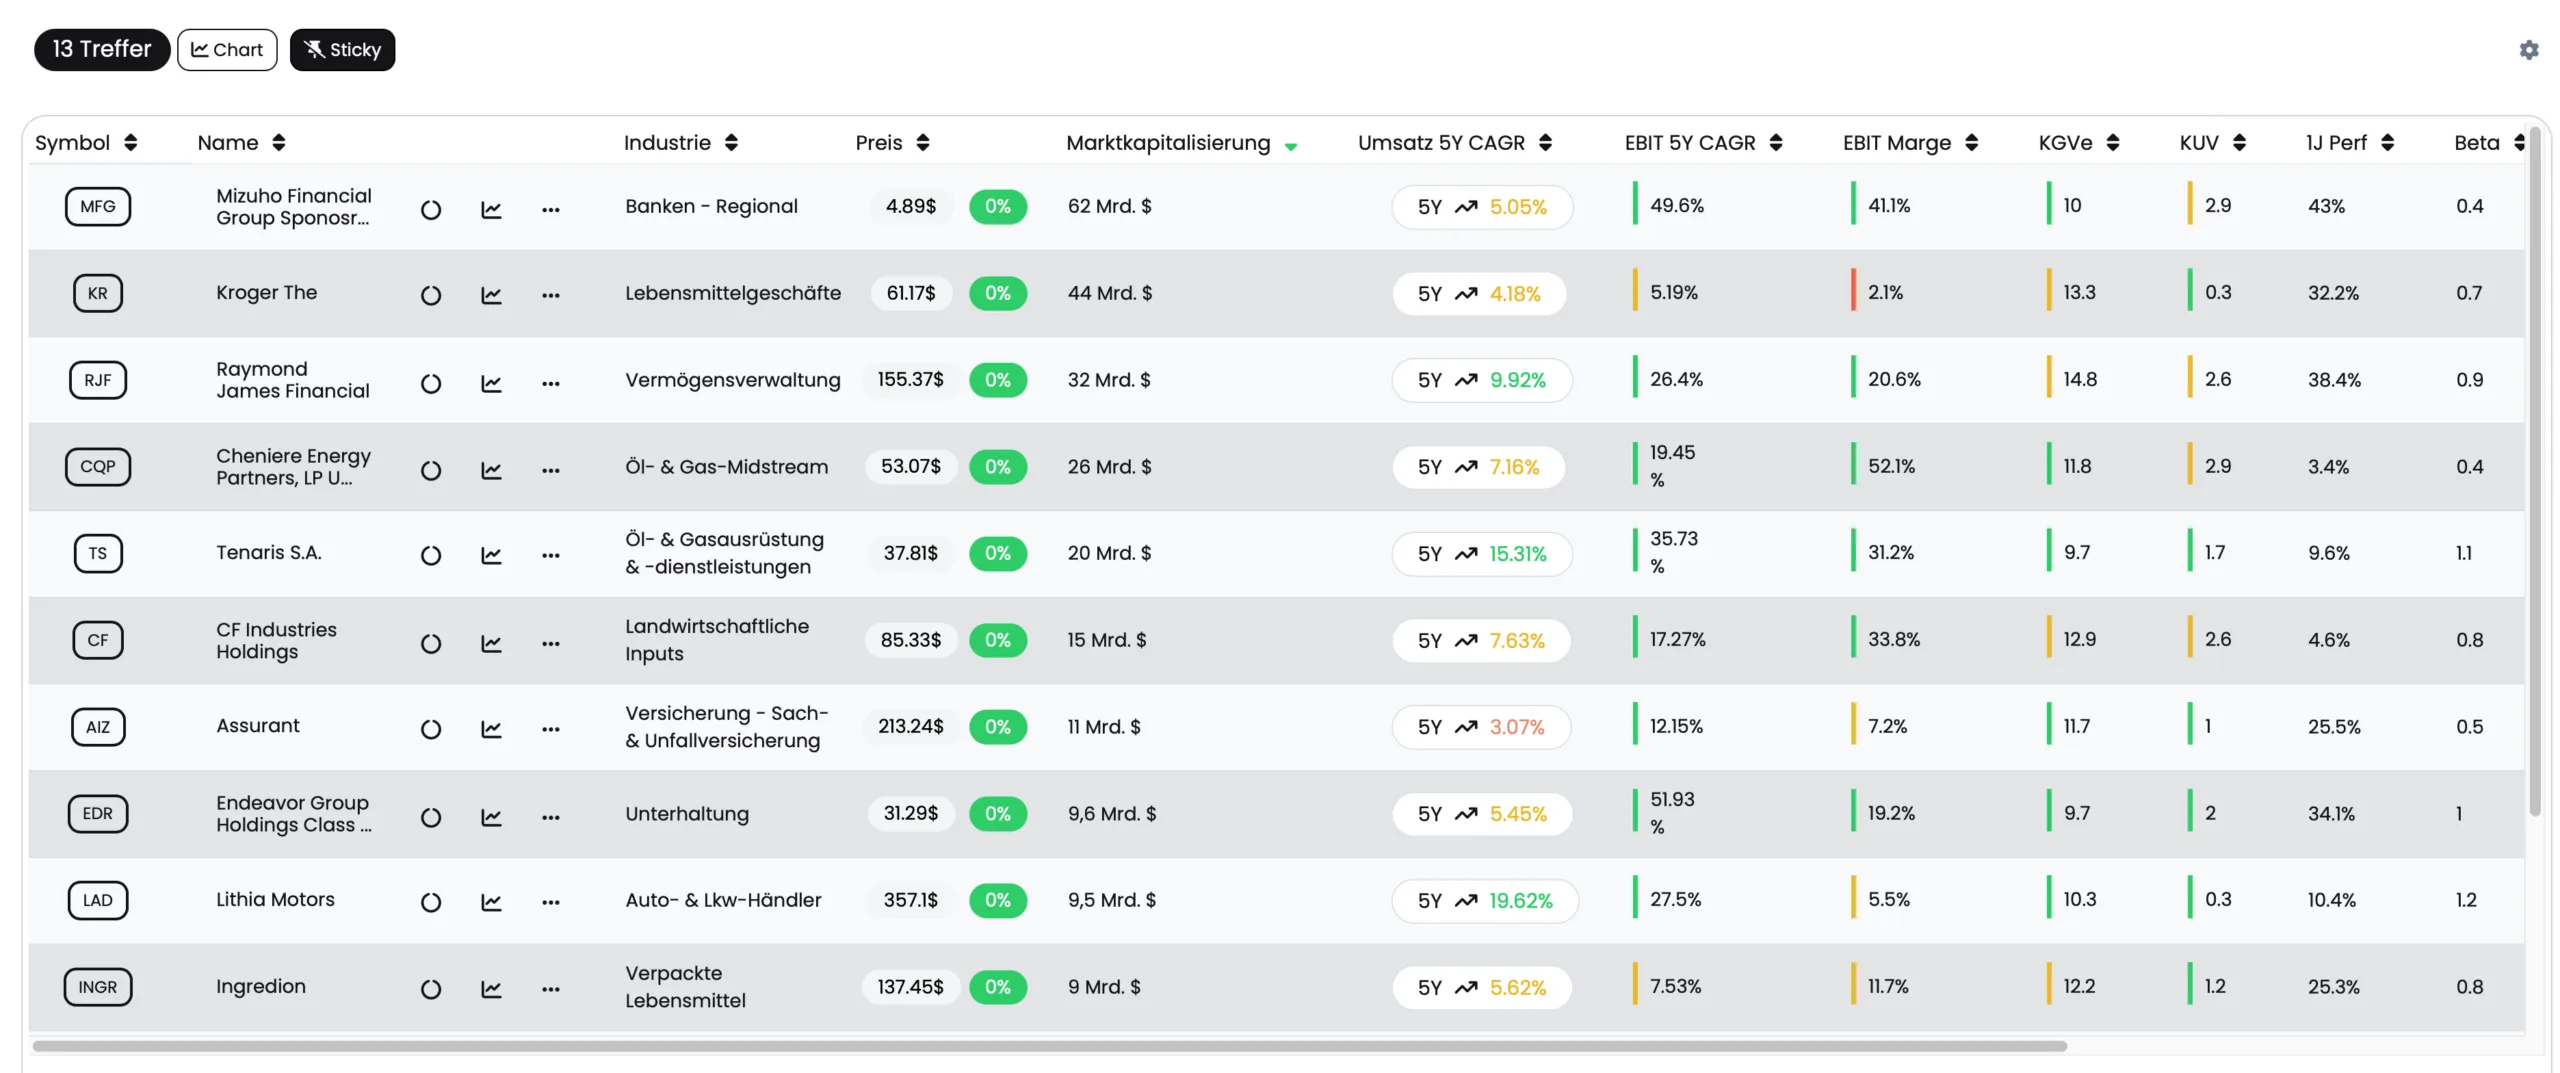Image resolution: width=2560 pixels, height=1073 pixels.
Task: Open the LAD symbol badge
Action: tap(97, 900)
